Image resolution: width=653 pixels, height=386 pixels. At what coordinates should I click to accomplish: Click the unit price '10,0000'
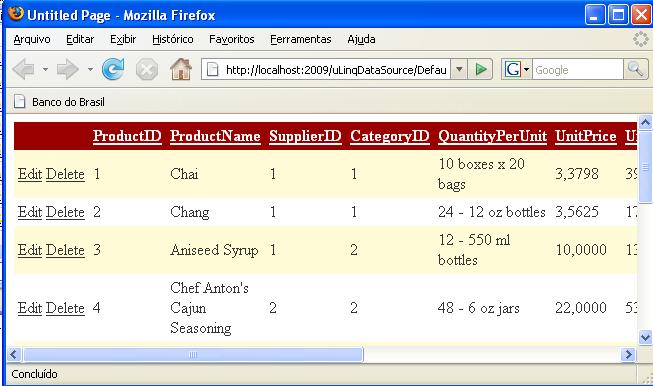[581, 250]
